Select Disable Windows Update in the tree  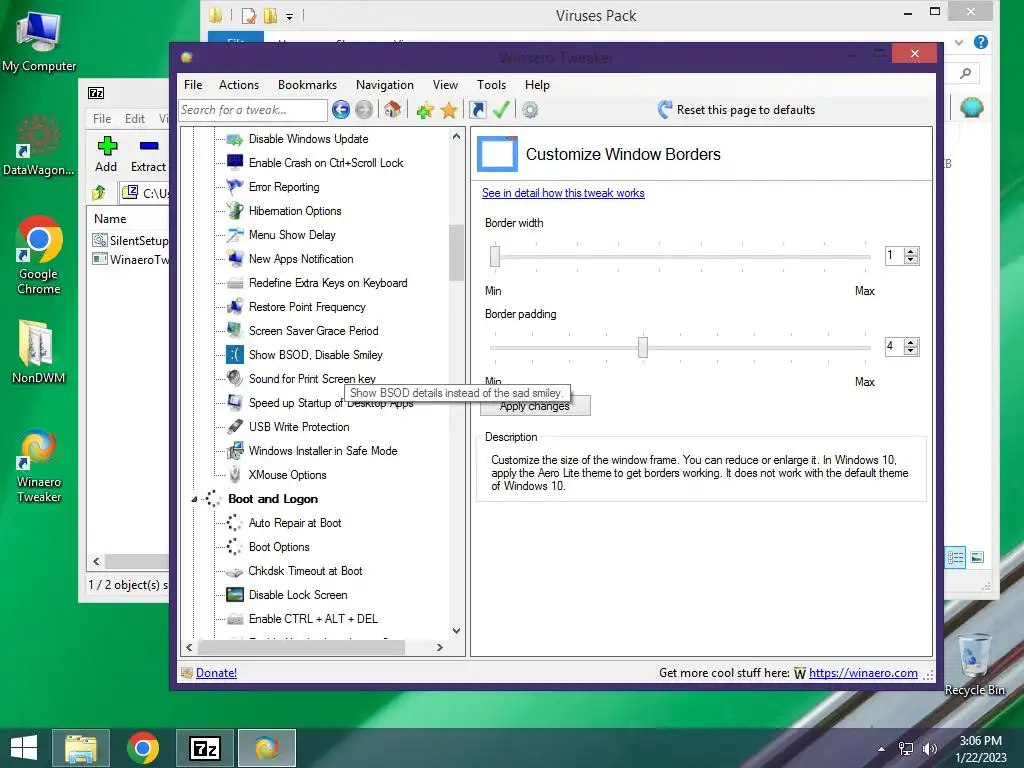(308, 139)
